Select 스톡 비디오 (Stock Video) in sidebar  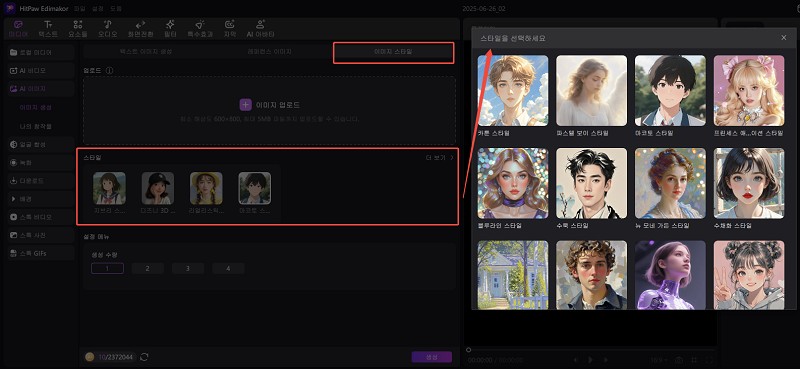coord(41,217)
